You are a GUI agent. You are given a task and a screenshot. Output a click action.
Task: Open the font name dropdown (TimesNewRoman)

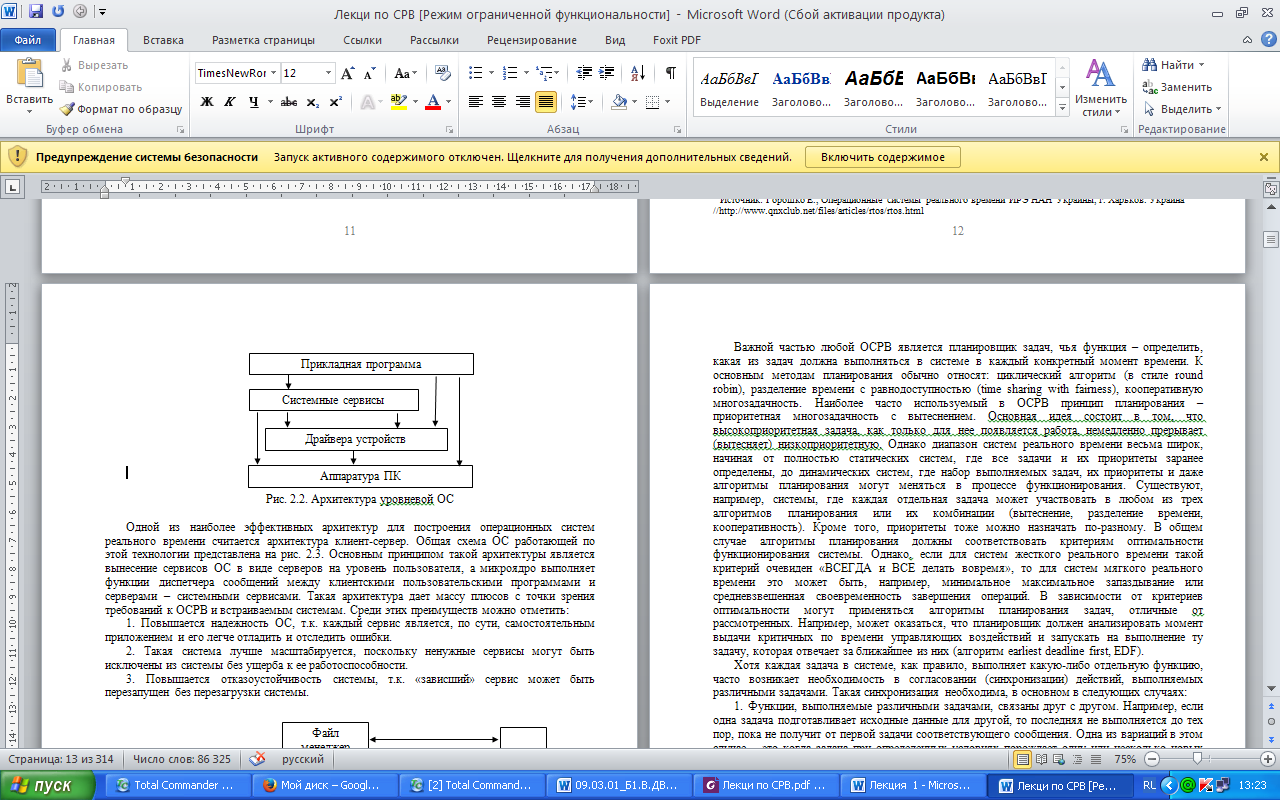tap(273, 73)
